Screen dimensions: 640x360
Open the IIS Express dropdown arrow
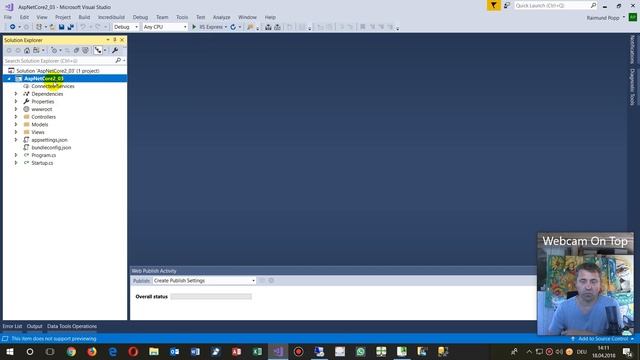click(x=226, y=27)
